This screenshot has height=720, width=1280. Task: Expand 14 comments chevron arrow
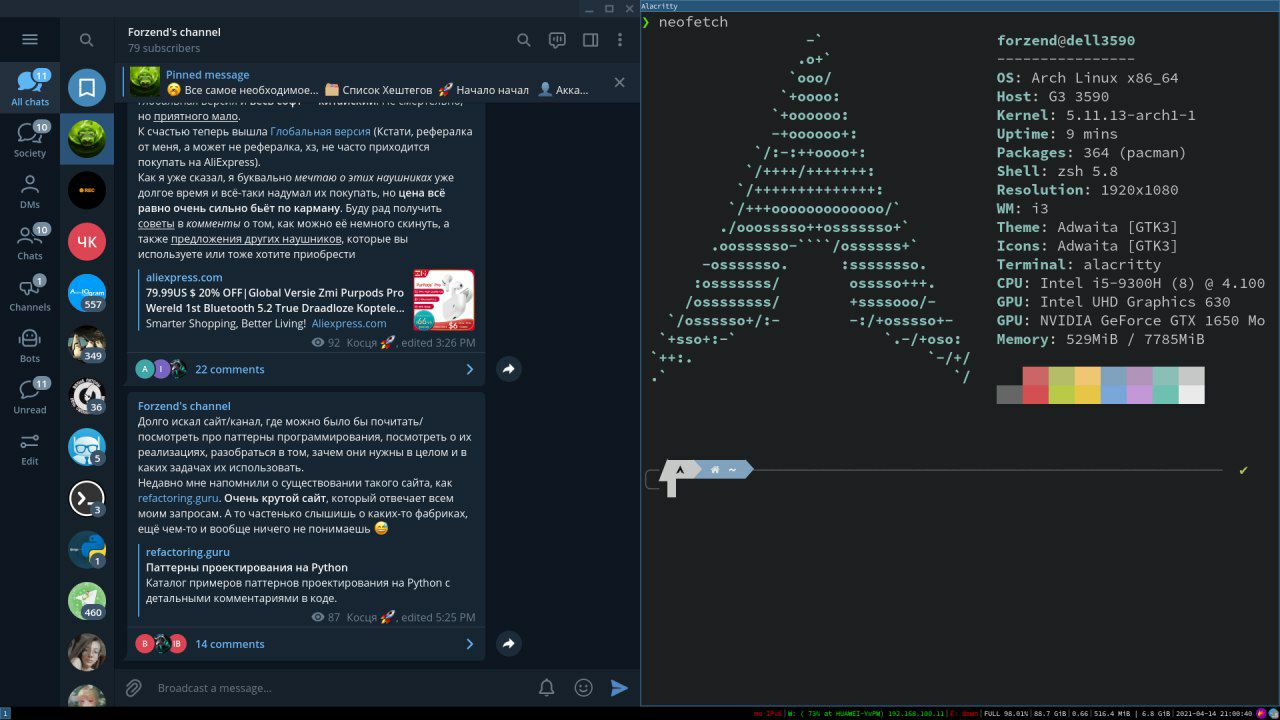pyautogui.click(x=469, y=644)
